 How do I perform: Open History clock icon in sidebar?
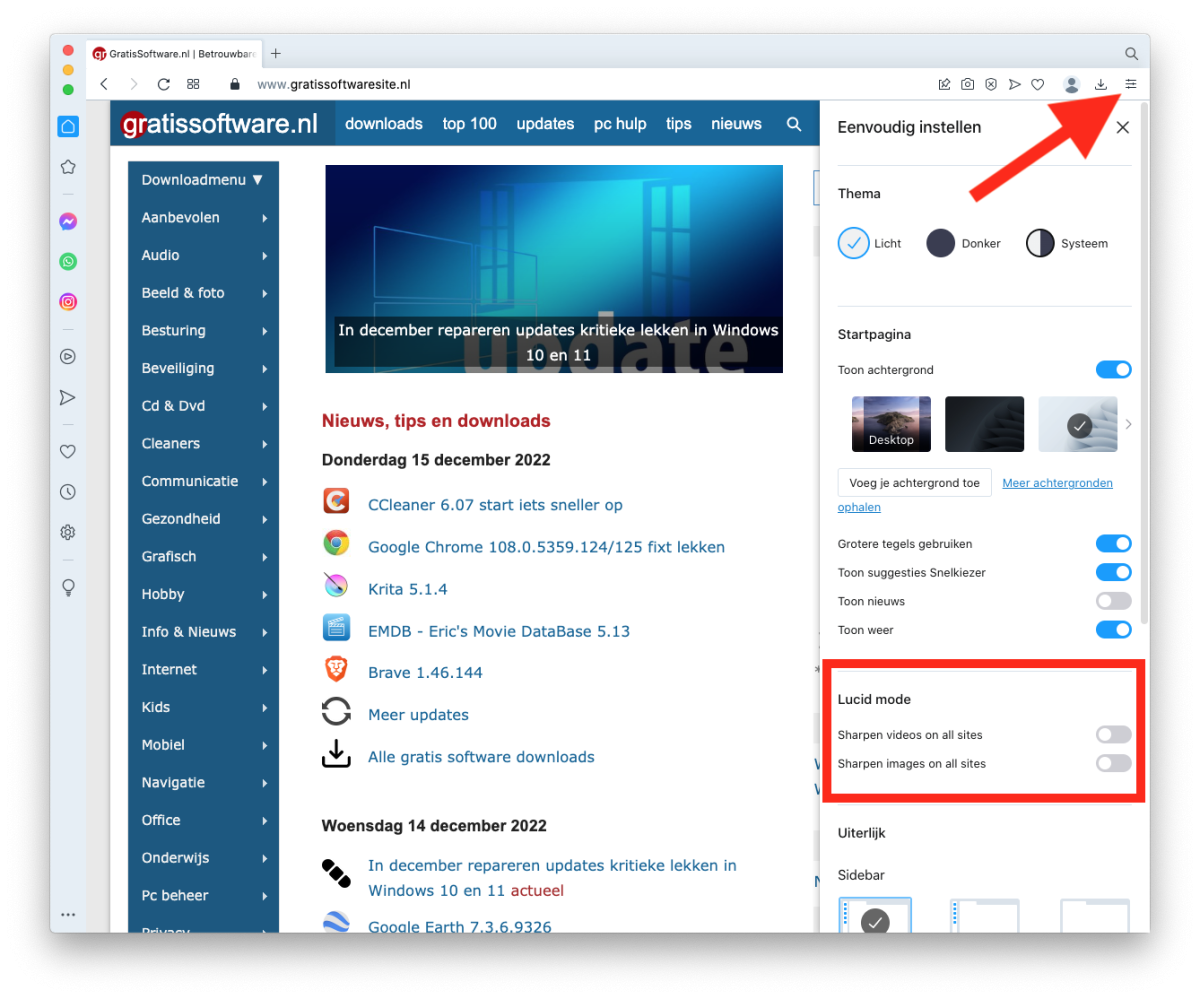pyautogui.click(x=68, y=492)
